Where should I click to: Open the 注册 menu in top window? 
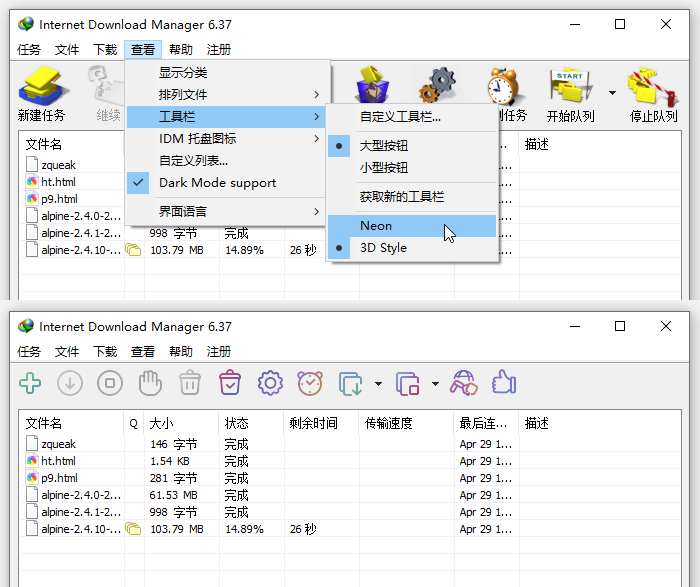(x=219, y=50)
